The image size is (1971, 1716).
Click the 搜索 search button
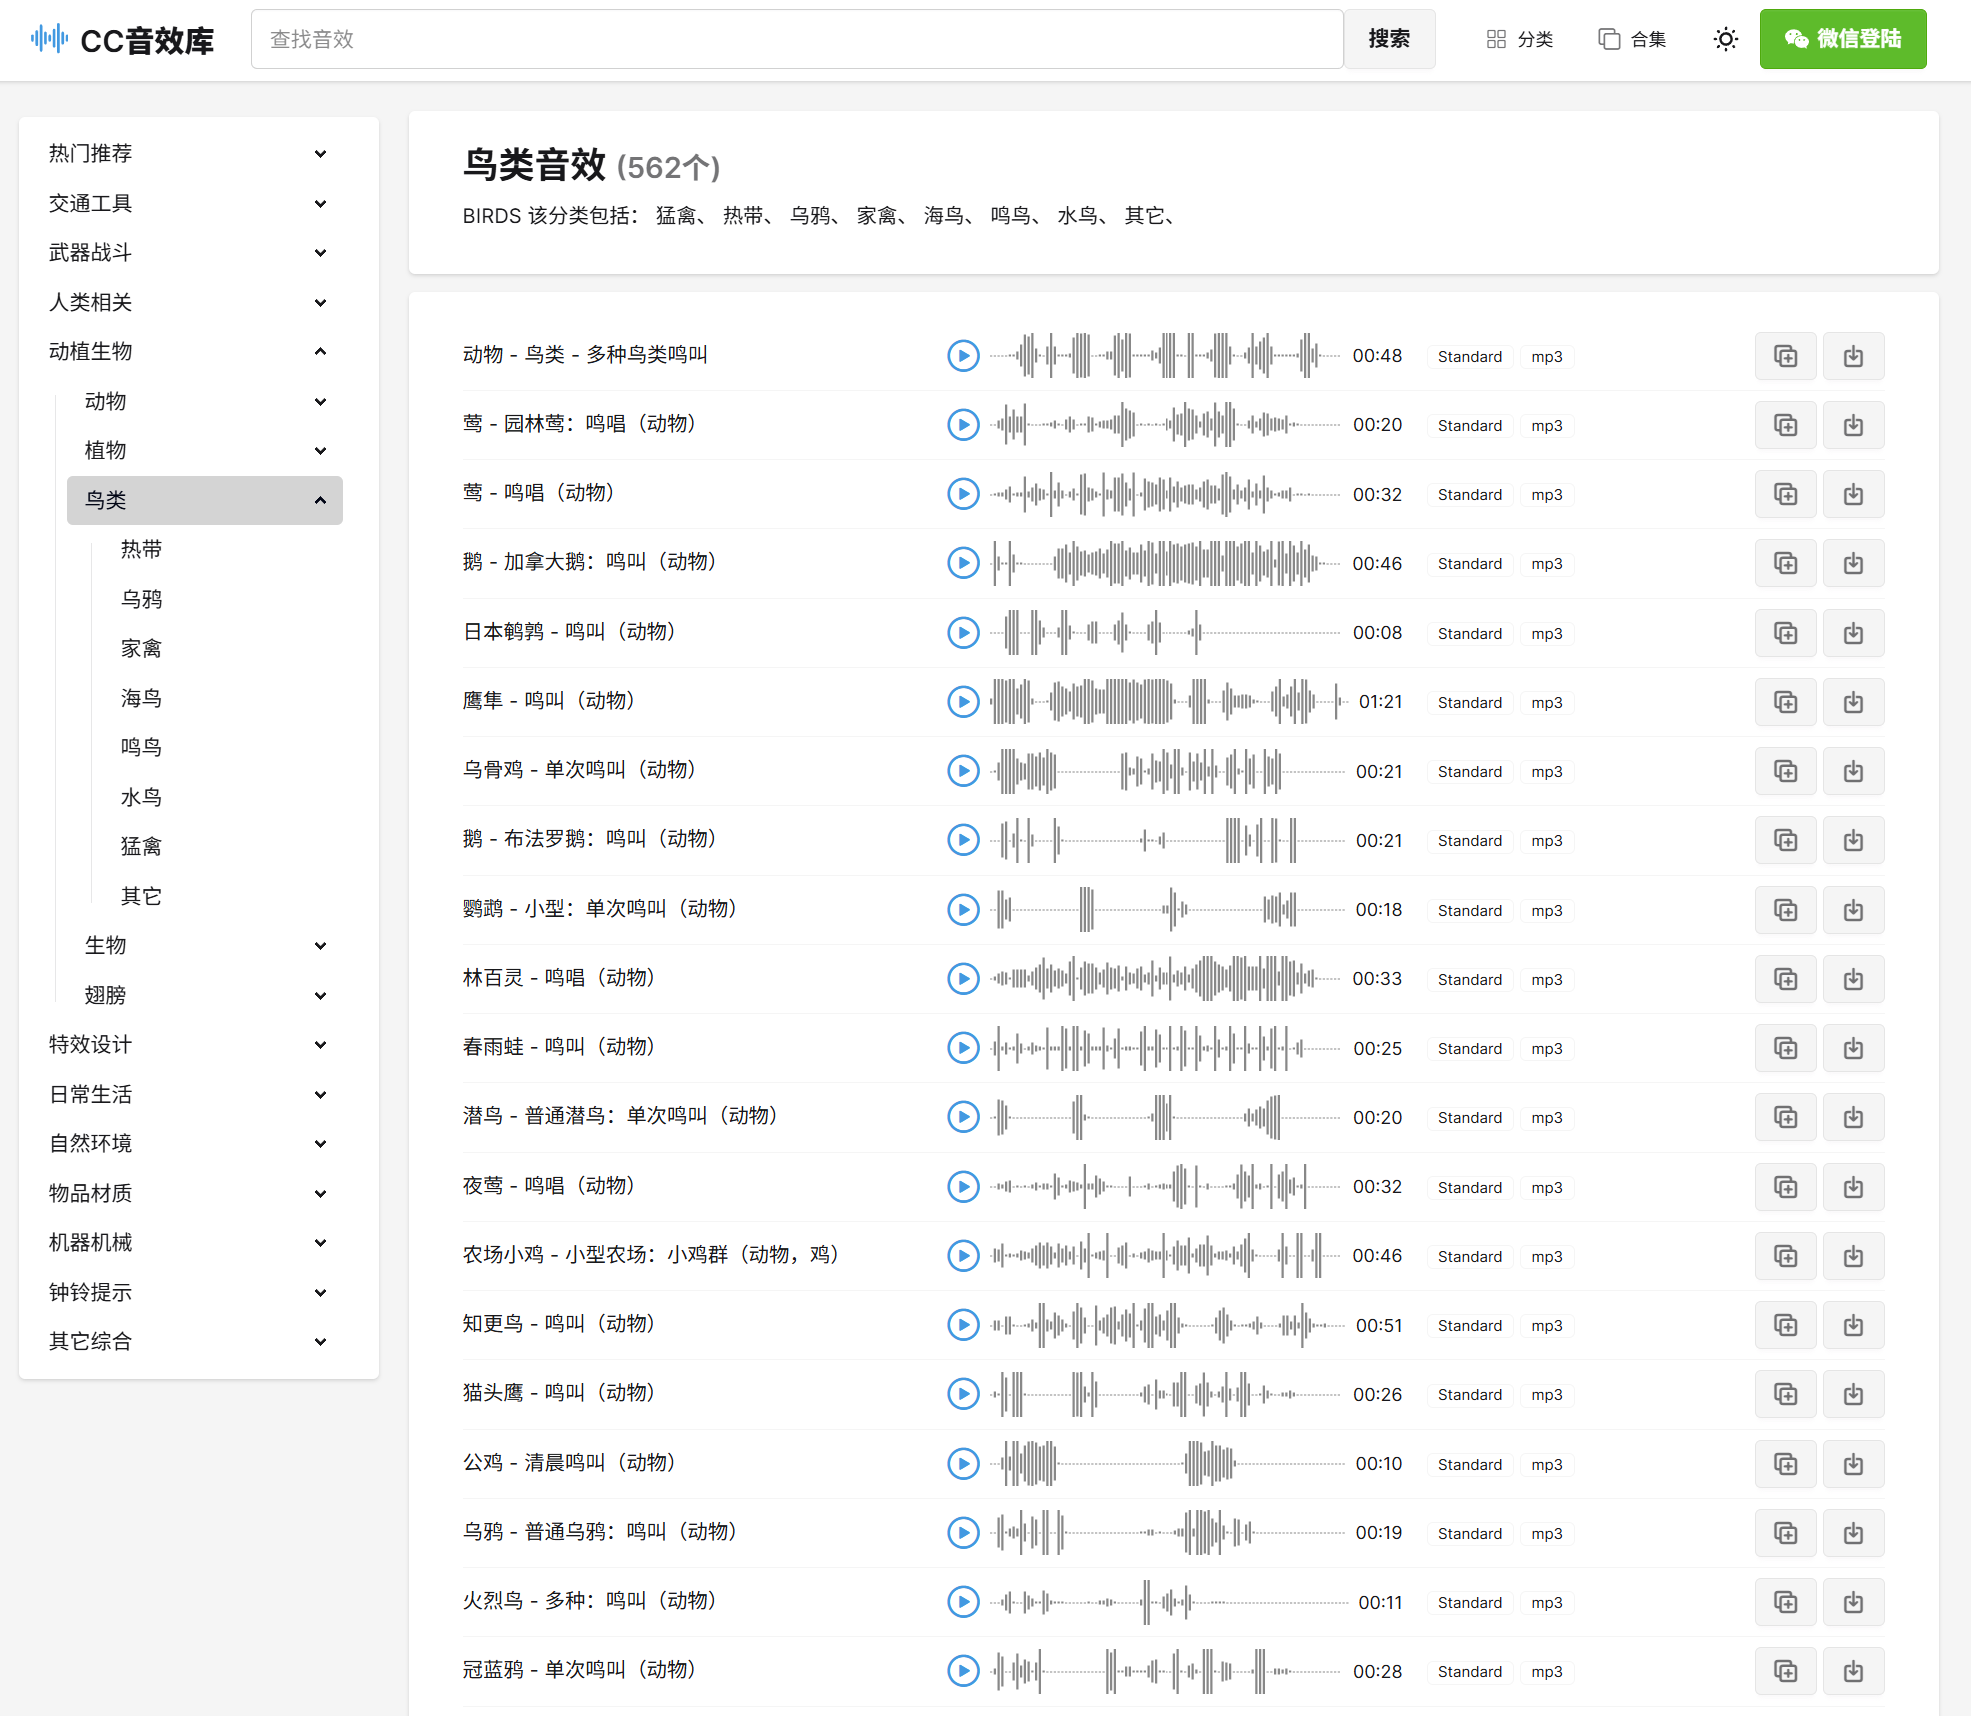point(1389,39)
